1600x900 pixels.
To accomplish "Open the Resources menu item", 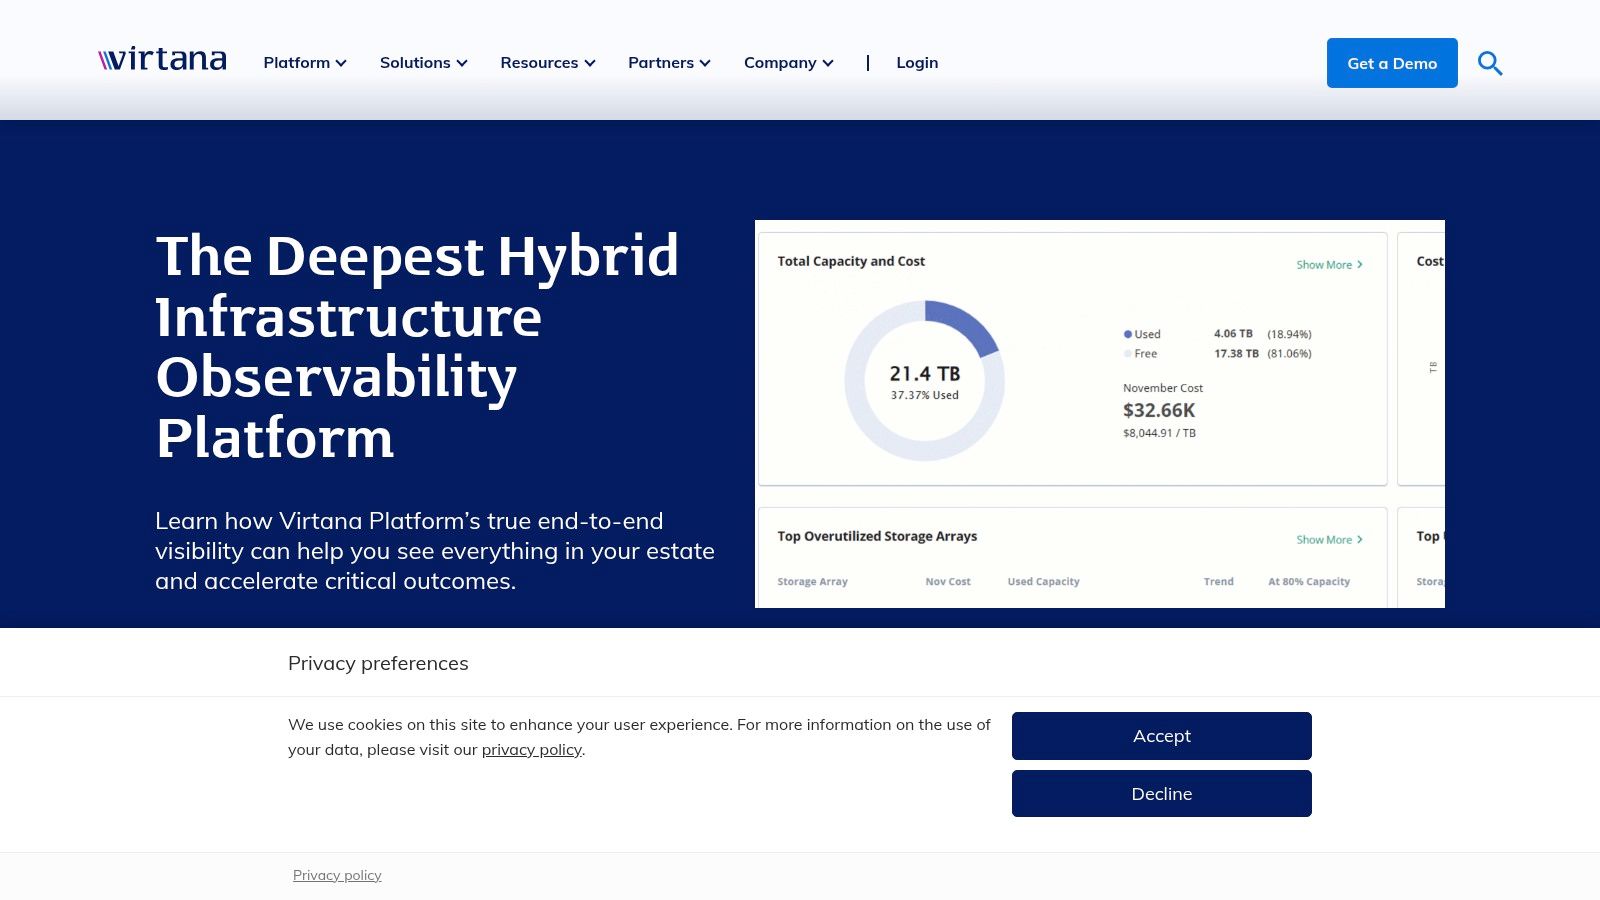I will point(539,63).
